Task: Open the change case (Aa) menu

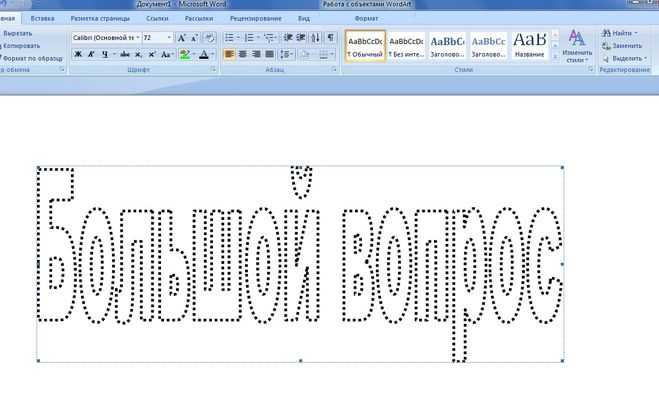Action: [x=166, y=54]
